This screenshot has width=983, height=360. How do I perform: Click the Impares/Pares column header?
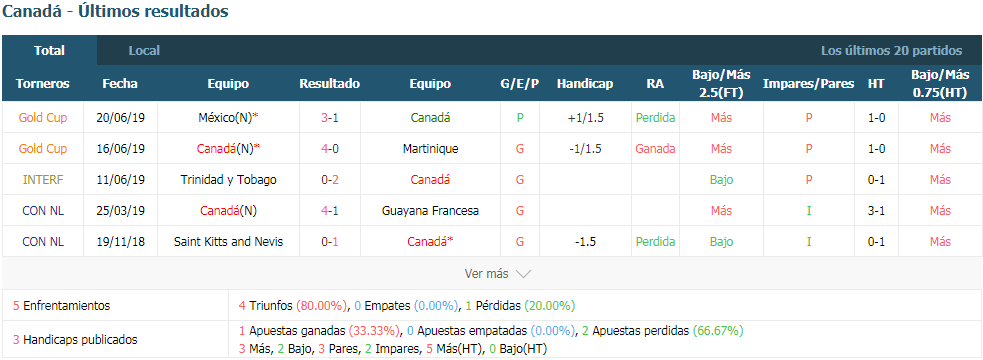pyautogui.click(x=809, y=83)
